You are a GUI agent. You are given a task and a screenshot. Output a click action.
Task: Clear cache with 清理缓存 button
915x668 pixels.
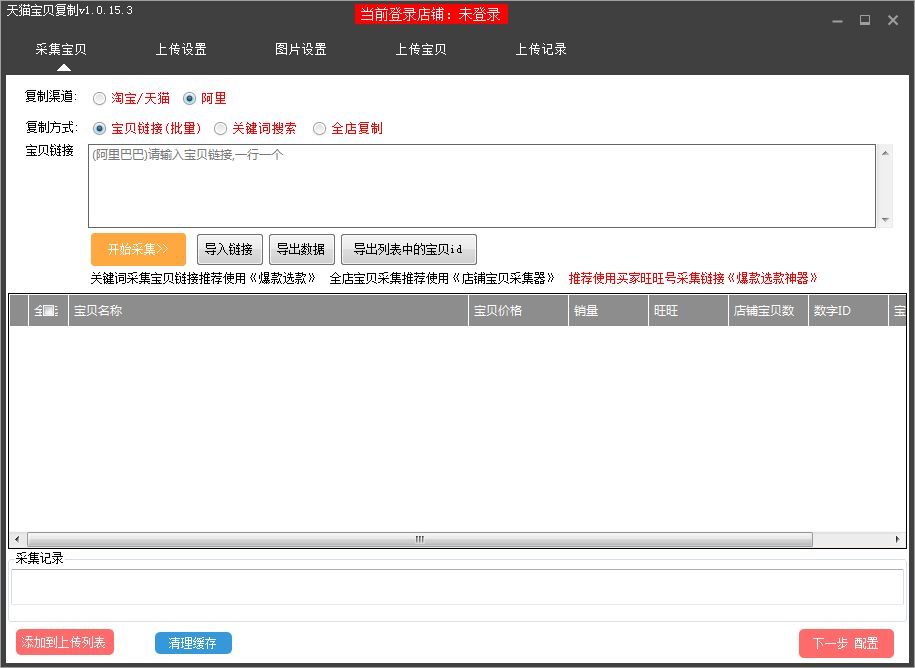(193, 643)
